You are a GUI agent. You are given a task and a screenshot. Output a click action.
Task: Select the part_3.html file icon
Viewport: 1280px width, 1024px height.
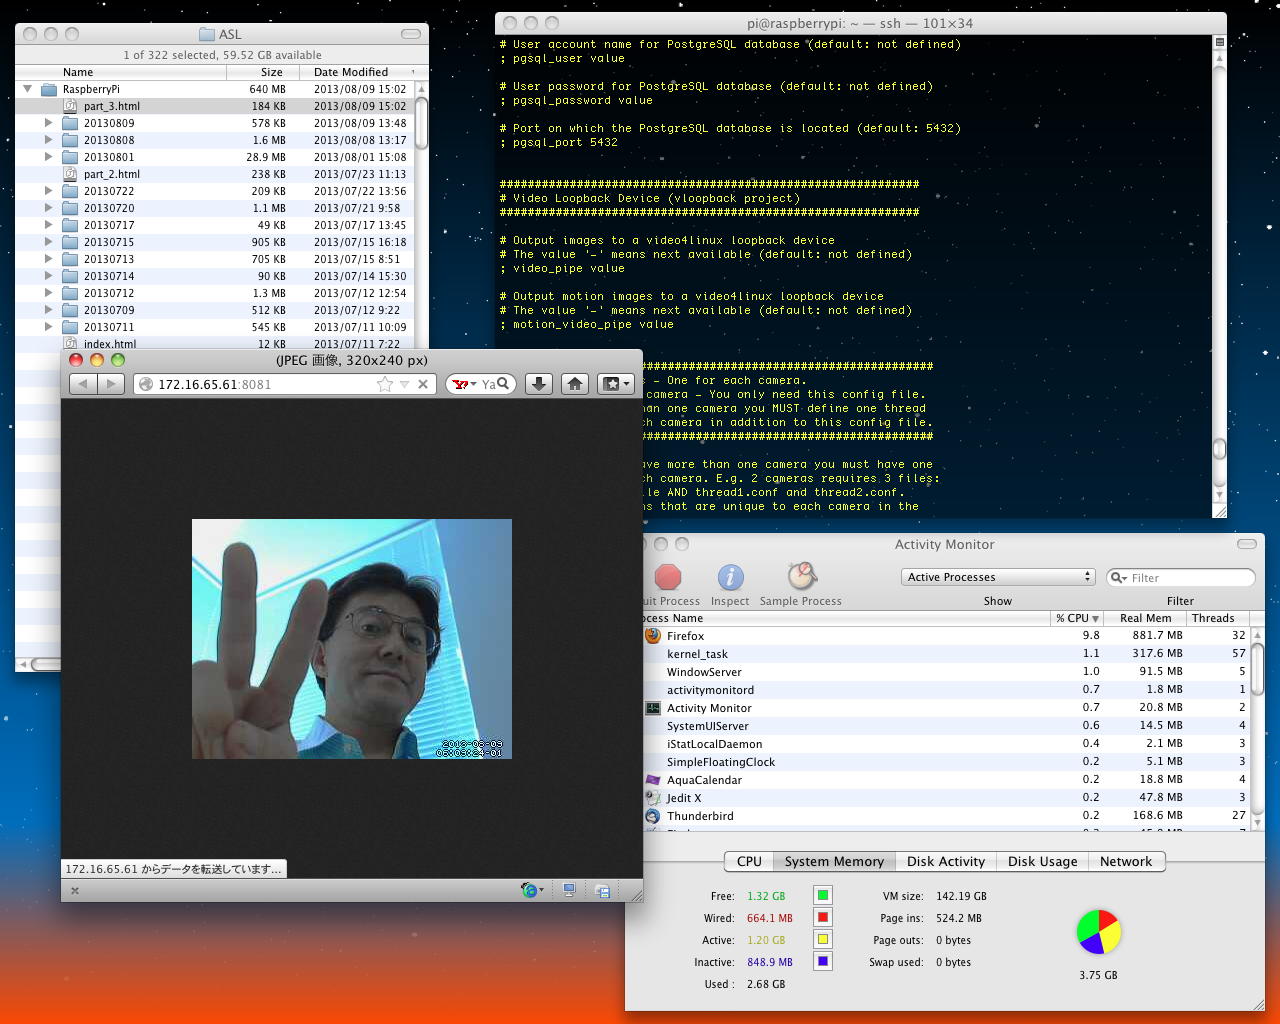pyautogui.click(x=70, y=106)
